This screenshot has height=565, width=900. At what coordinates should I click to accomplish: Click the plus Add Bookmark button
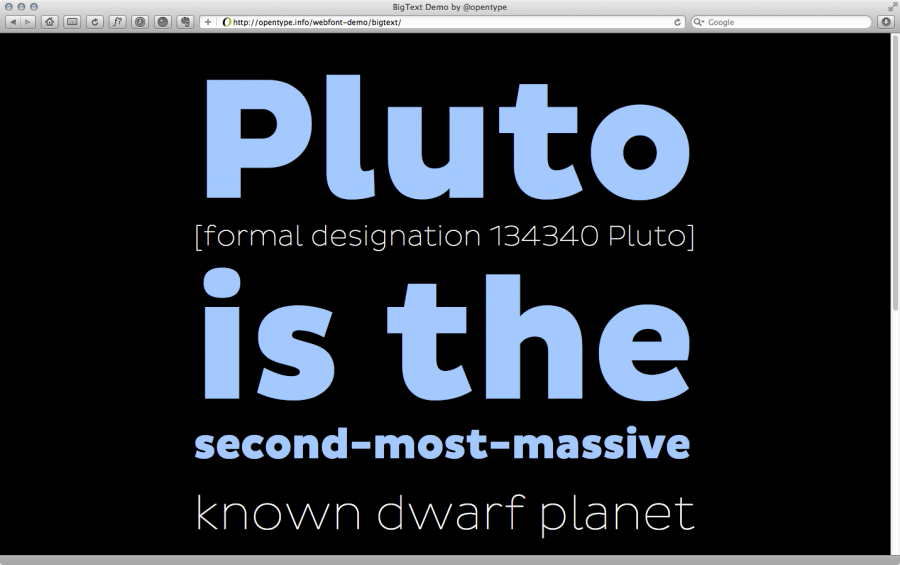(x=207, y=22)
